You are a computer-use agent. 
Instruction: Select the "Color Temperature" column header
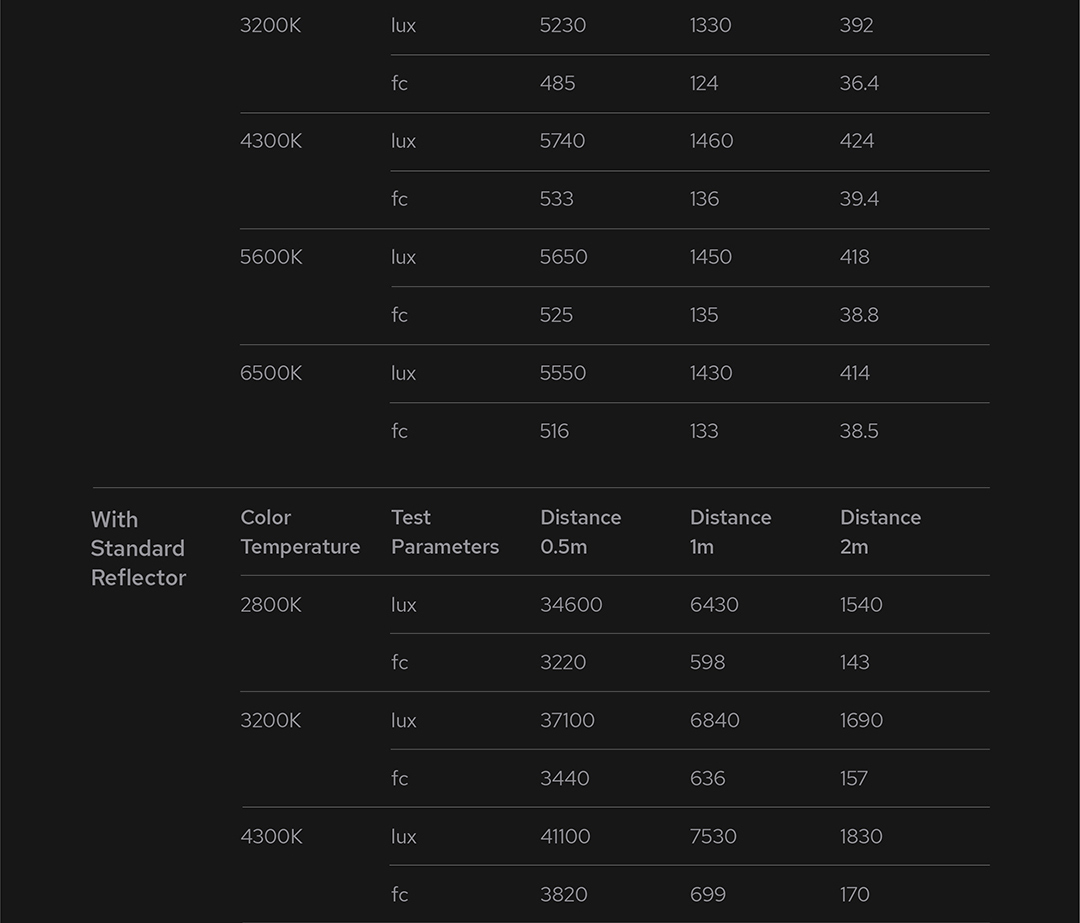click(x=300, y=532)
